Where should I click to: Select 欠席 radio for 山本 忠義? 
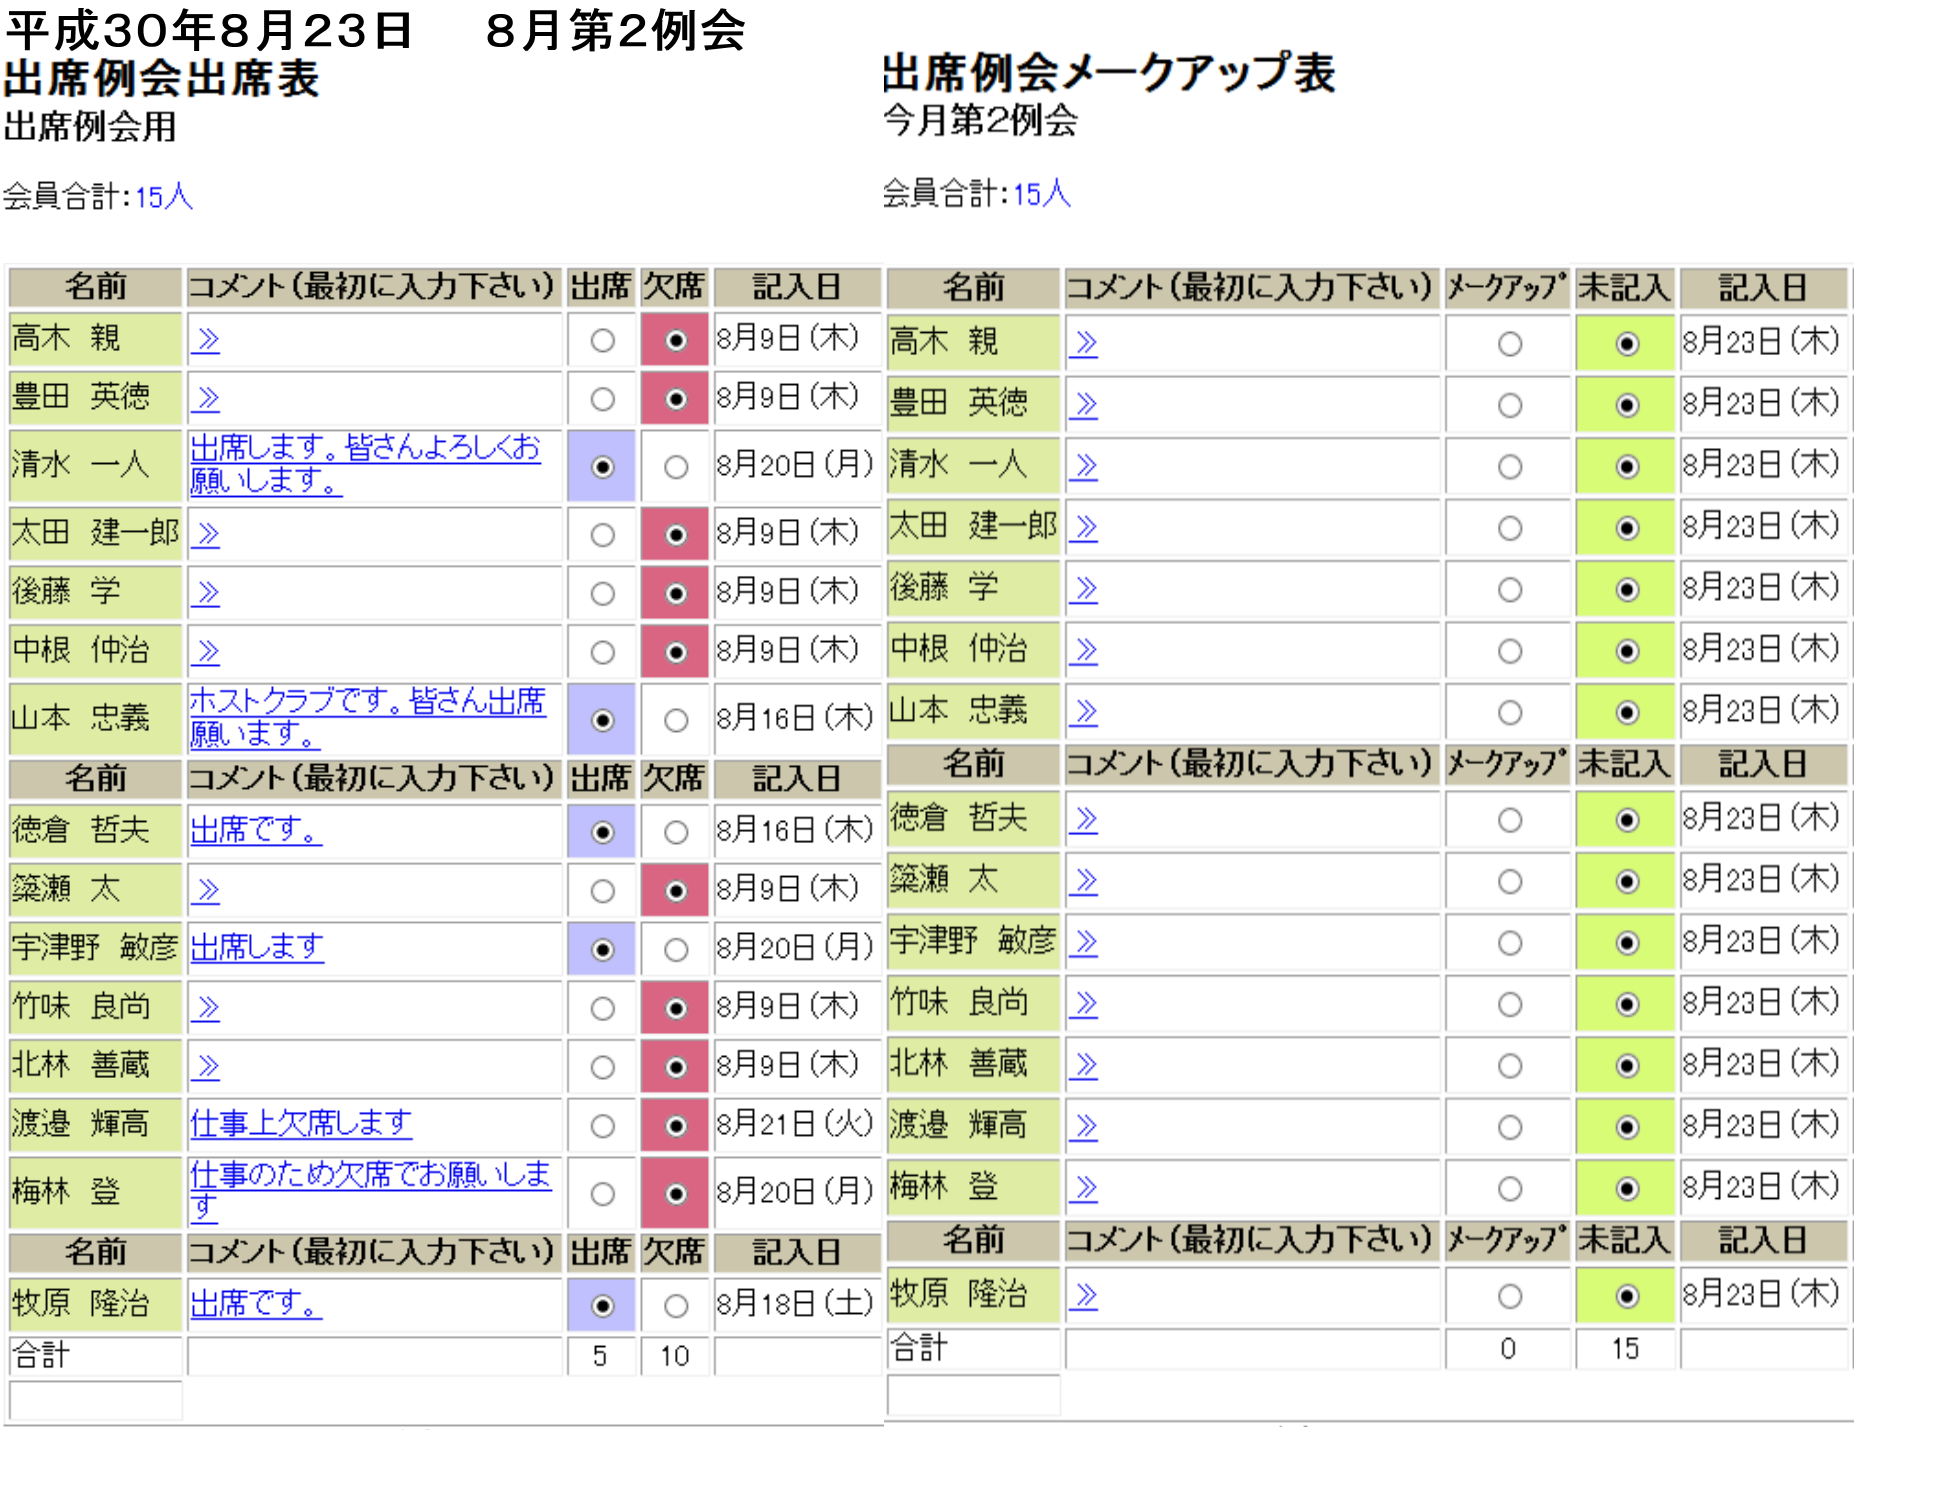click(676, 720)
